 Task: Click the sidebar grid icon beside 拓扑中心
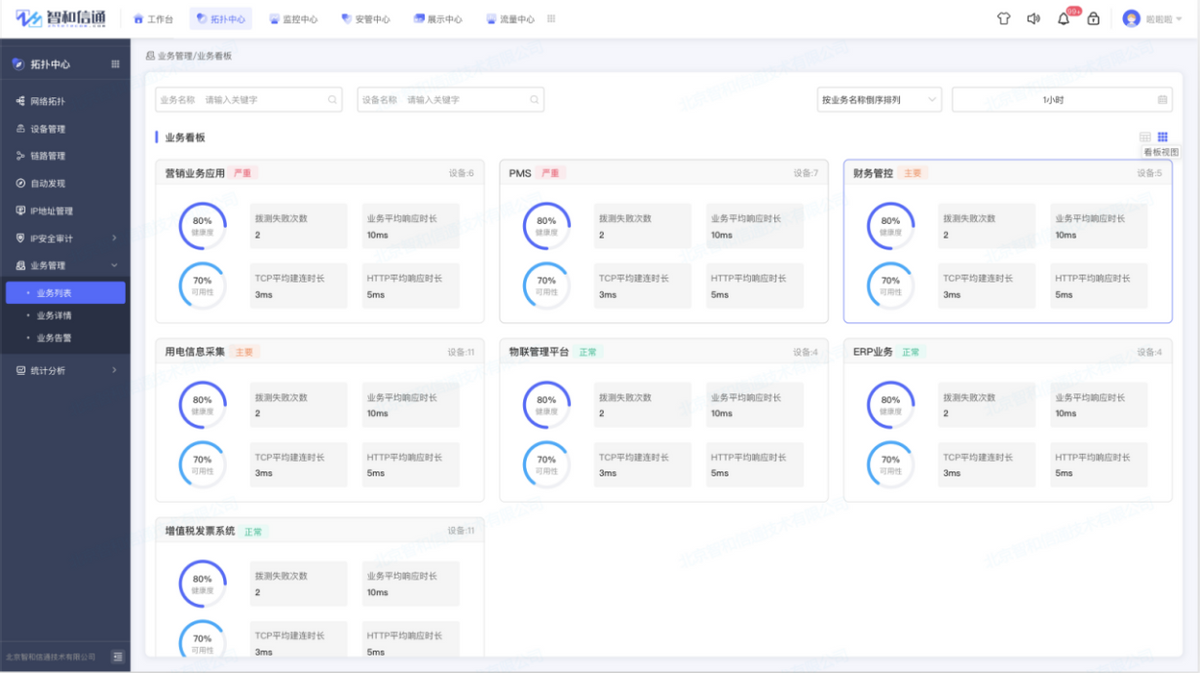(115, 64)
